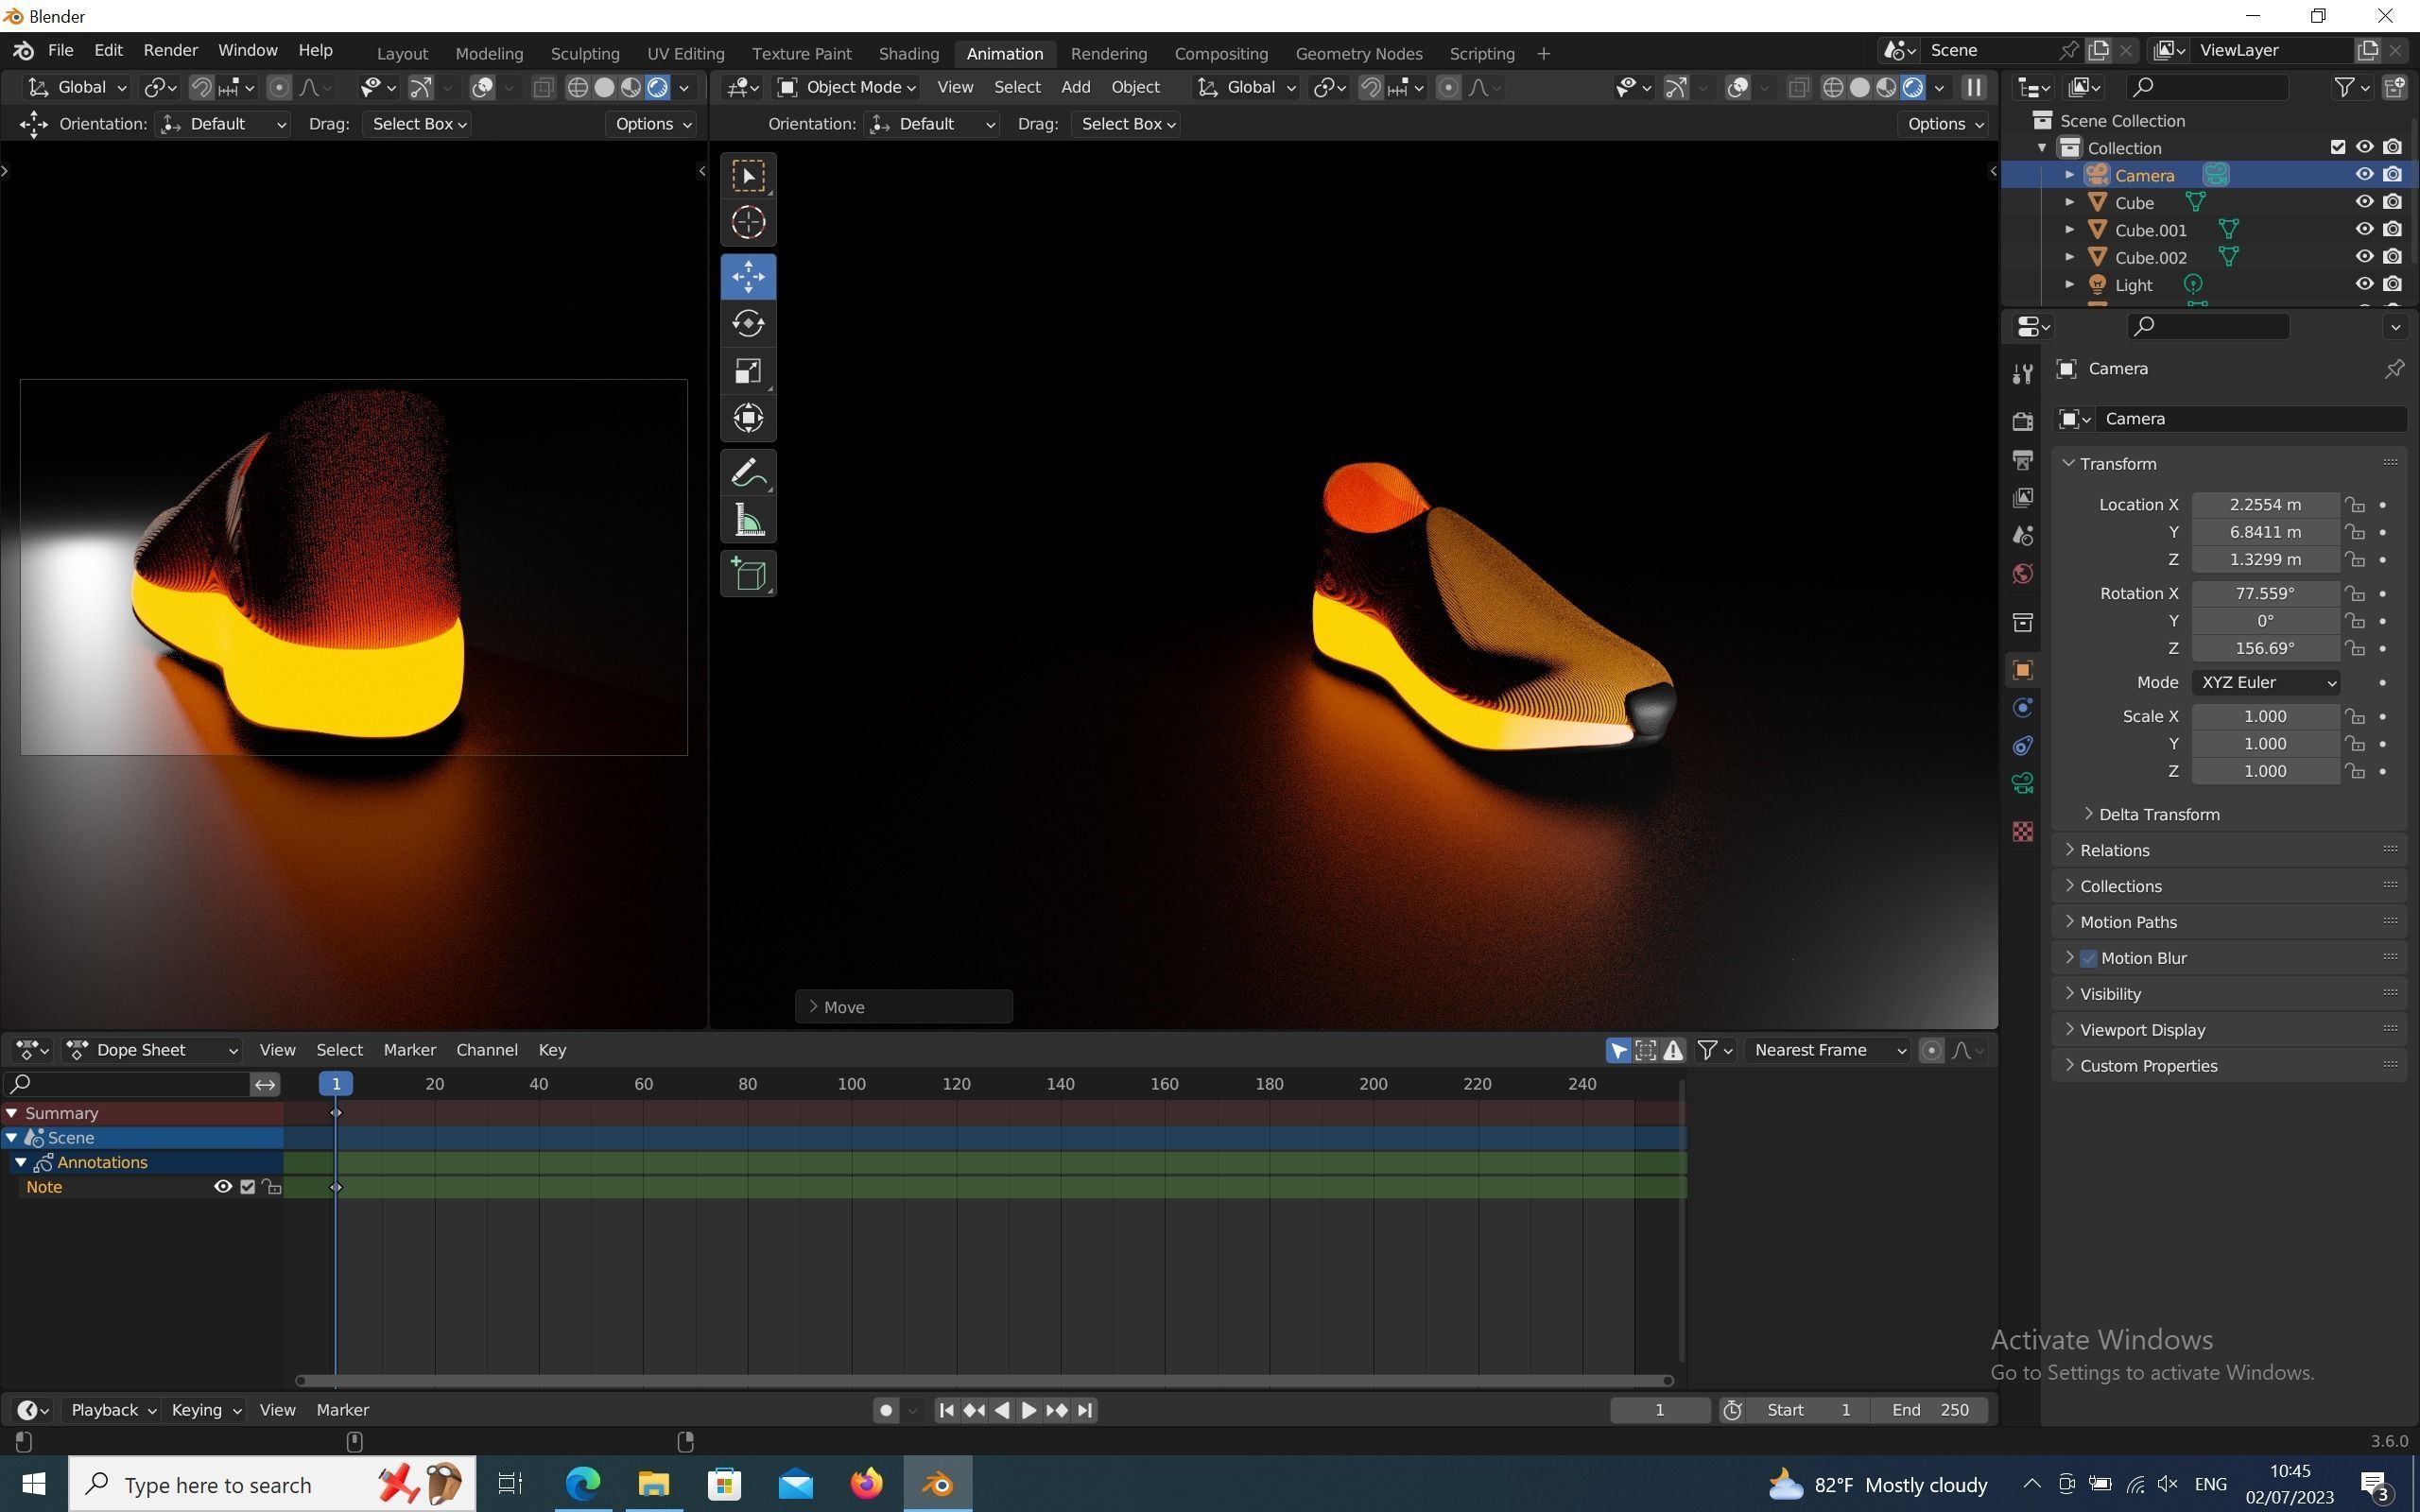Click the playhead marker at frame 1
The height and width of the screenshot is (1512, 2420).
336,1084
